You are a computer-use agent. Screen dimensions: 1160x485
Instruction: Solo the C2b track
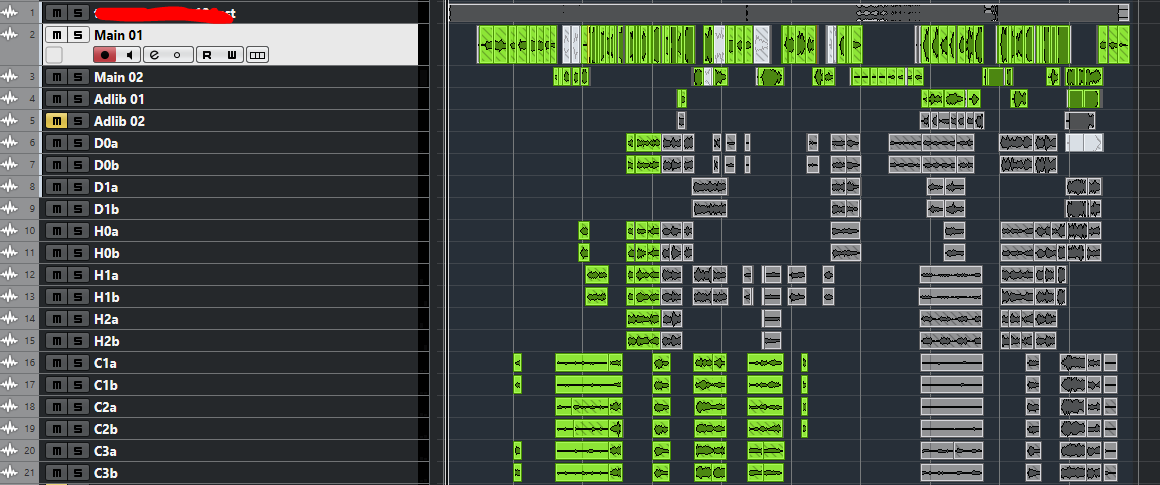pos(78,429)
